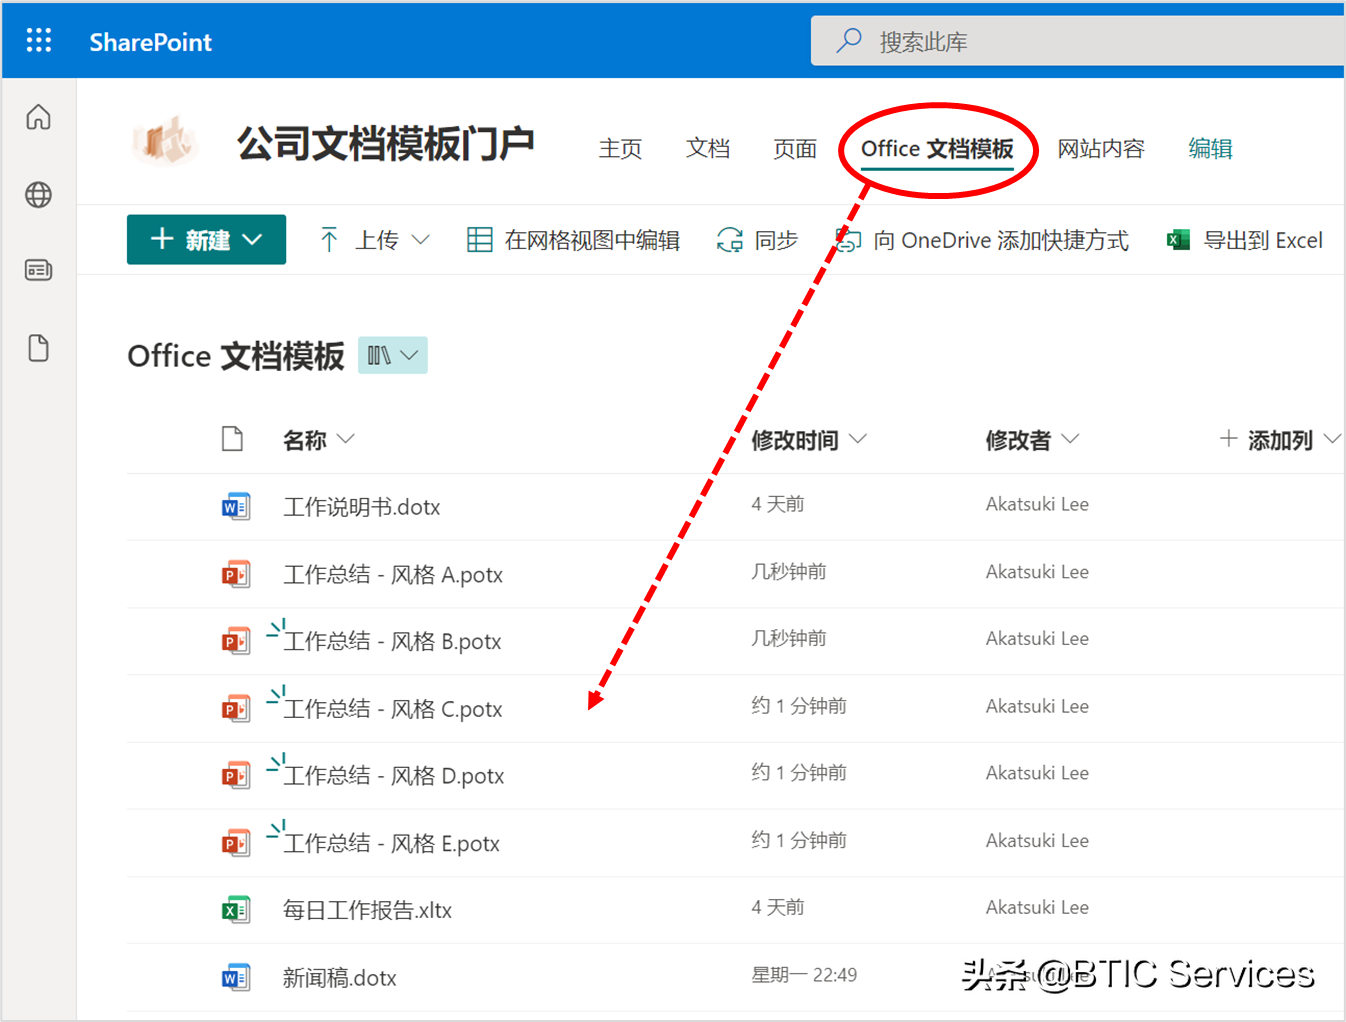The width and height of the screenshot is (1346, 1022).
Task: Open file 每日工作报告.xltx
Action: 367,910
